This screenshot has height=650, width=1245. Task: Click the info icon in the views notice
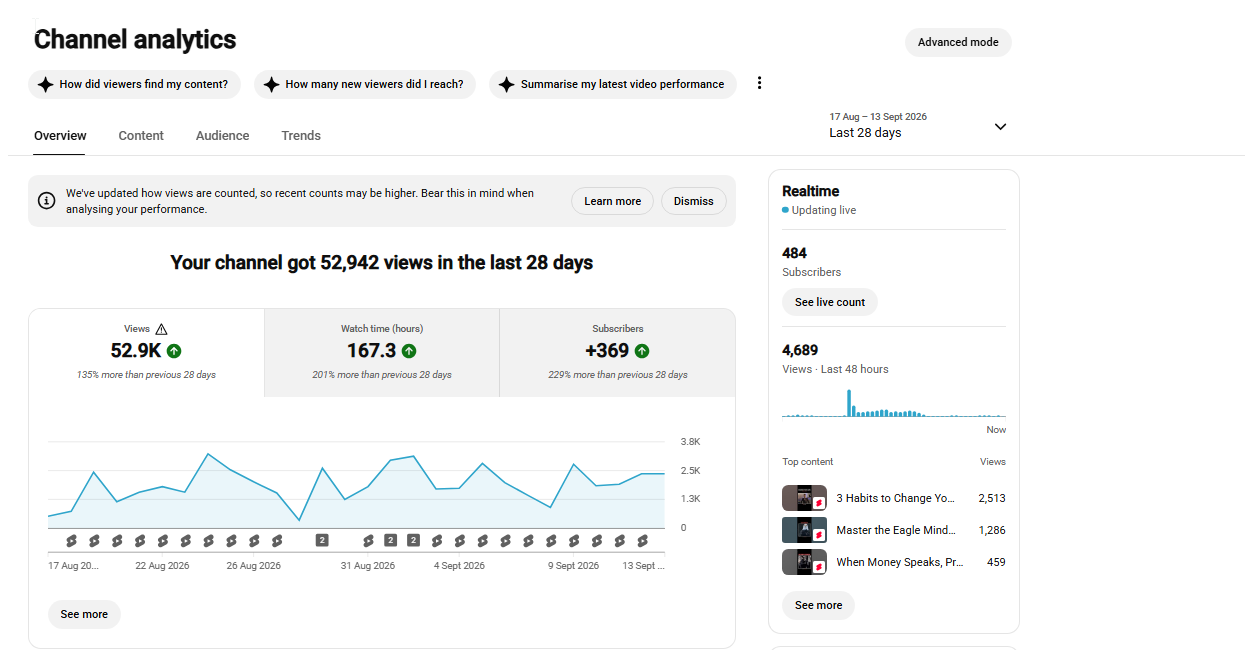(x=46, y=200)
